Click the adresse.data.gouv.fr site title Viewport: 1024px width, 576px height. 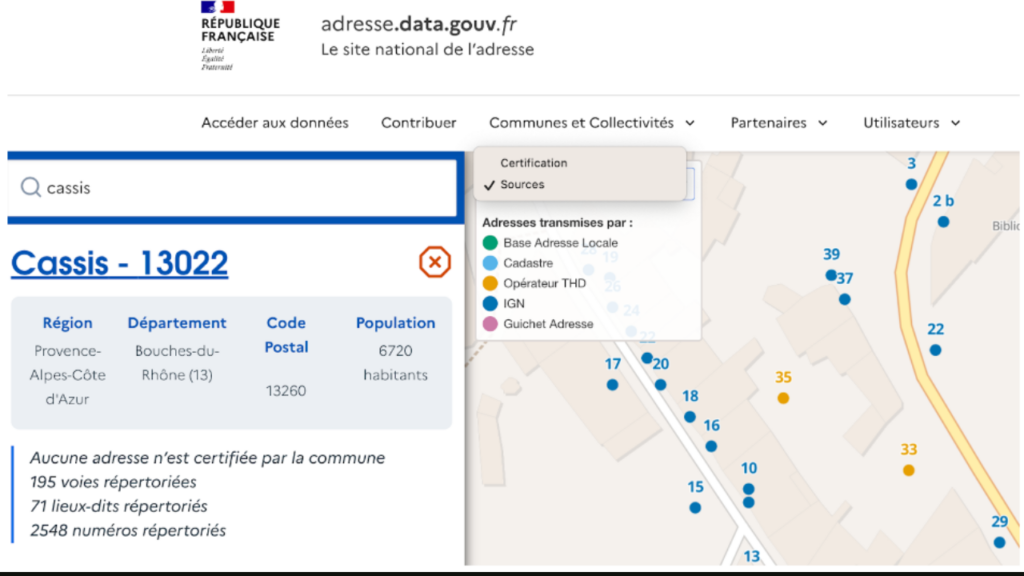(419, 24)
